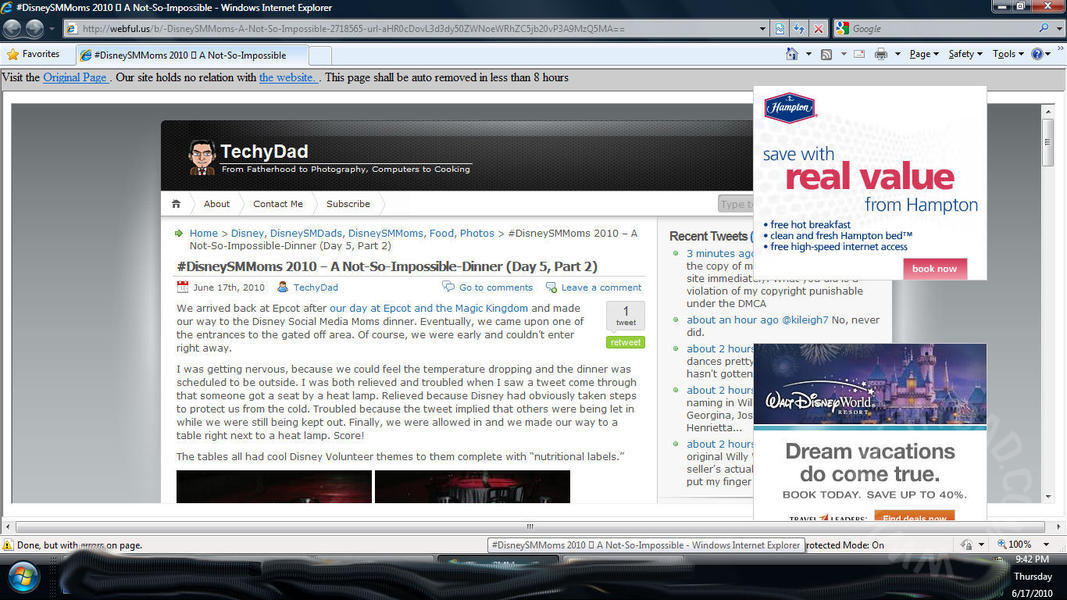Click the Home breadcrumb link

[x=203, y=233]
